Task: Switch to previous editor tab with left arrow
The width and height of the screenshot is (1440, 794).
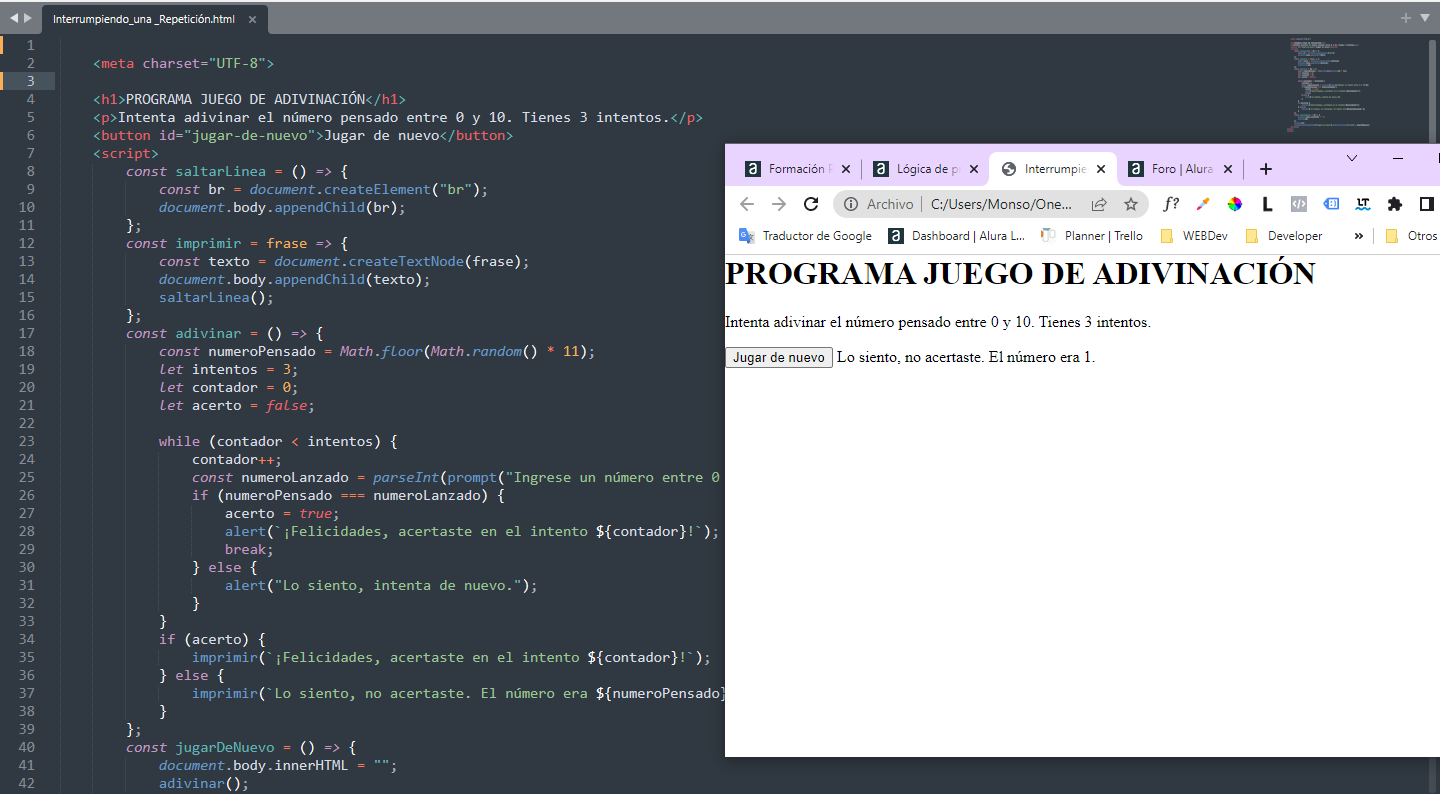Action: tap(14, 18)
